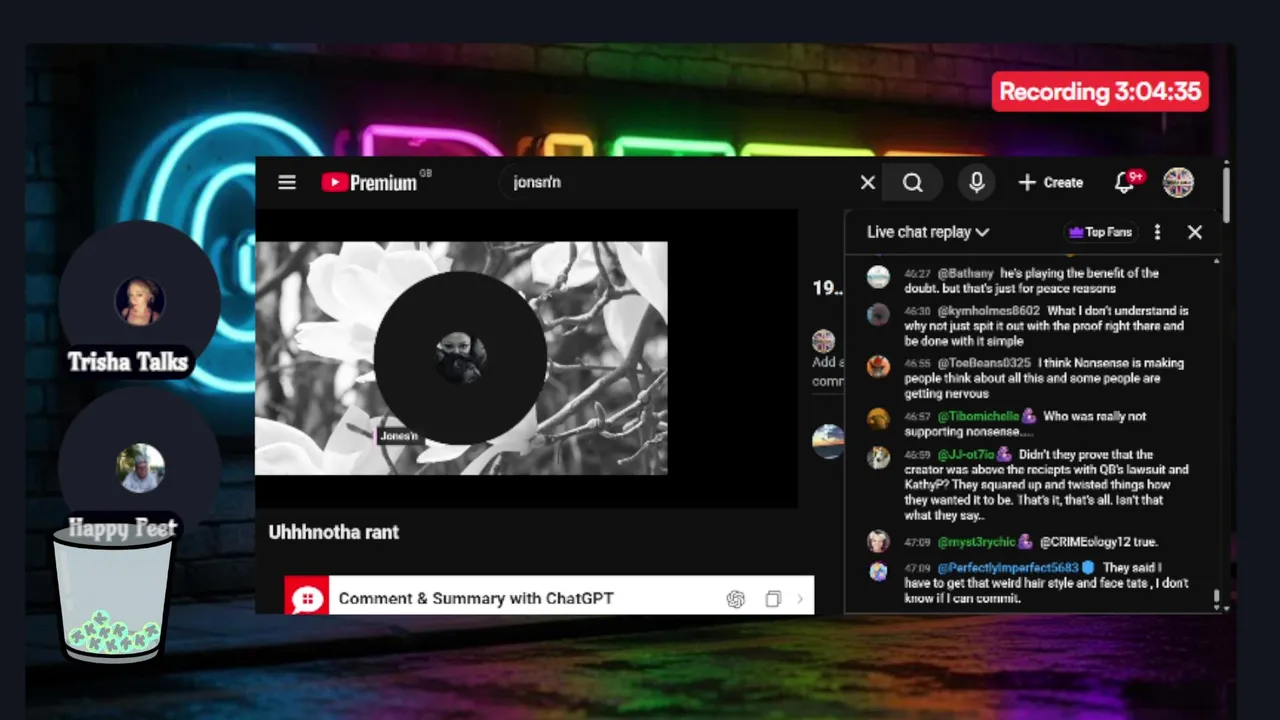This screenshot has height=720, width=1280.
Task: Jump to chat timestamp 46:30
Action: click(x=918, y=311)
